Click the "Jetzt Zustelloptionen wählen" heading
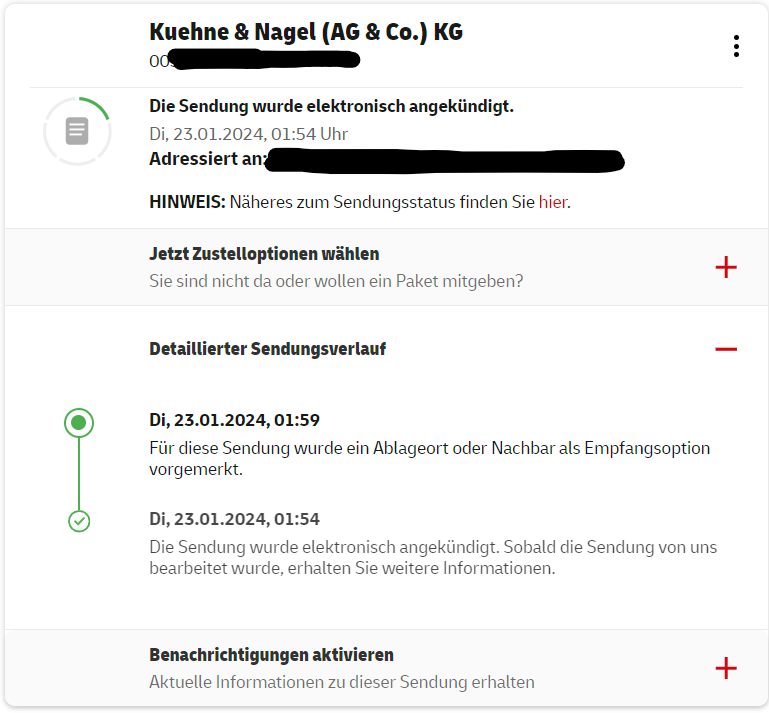Screen dimensions: 769x713 tap(264, 254)
